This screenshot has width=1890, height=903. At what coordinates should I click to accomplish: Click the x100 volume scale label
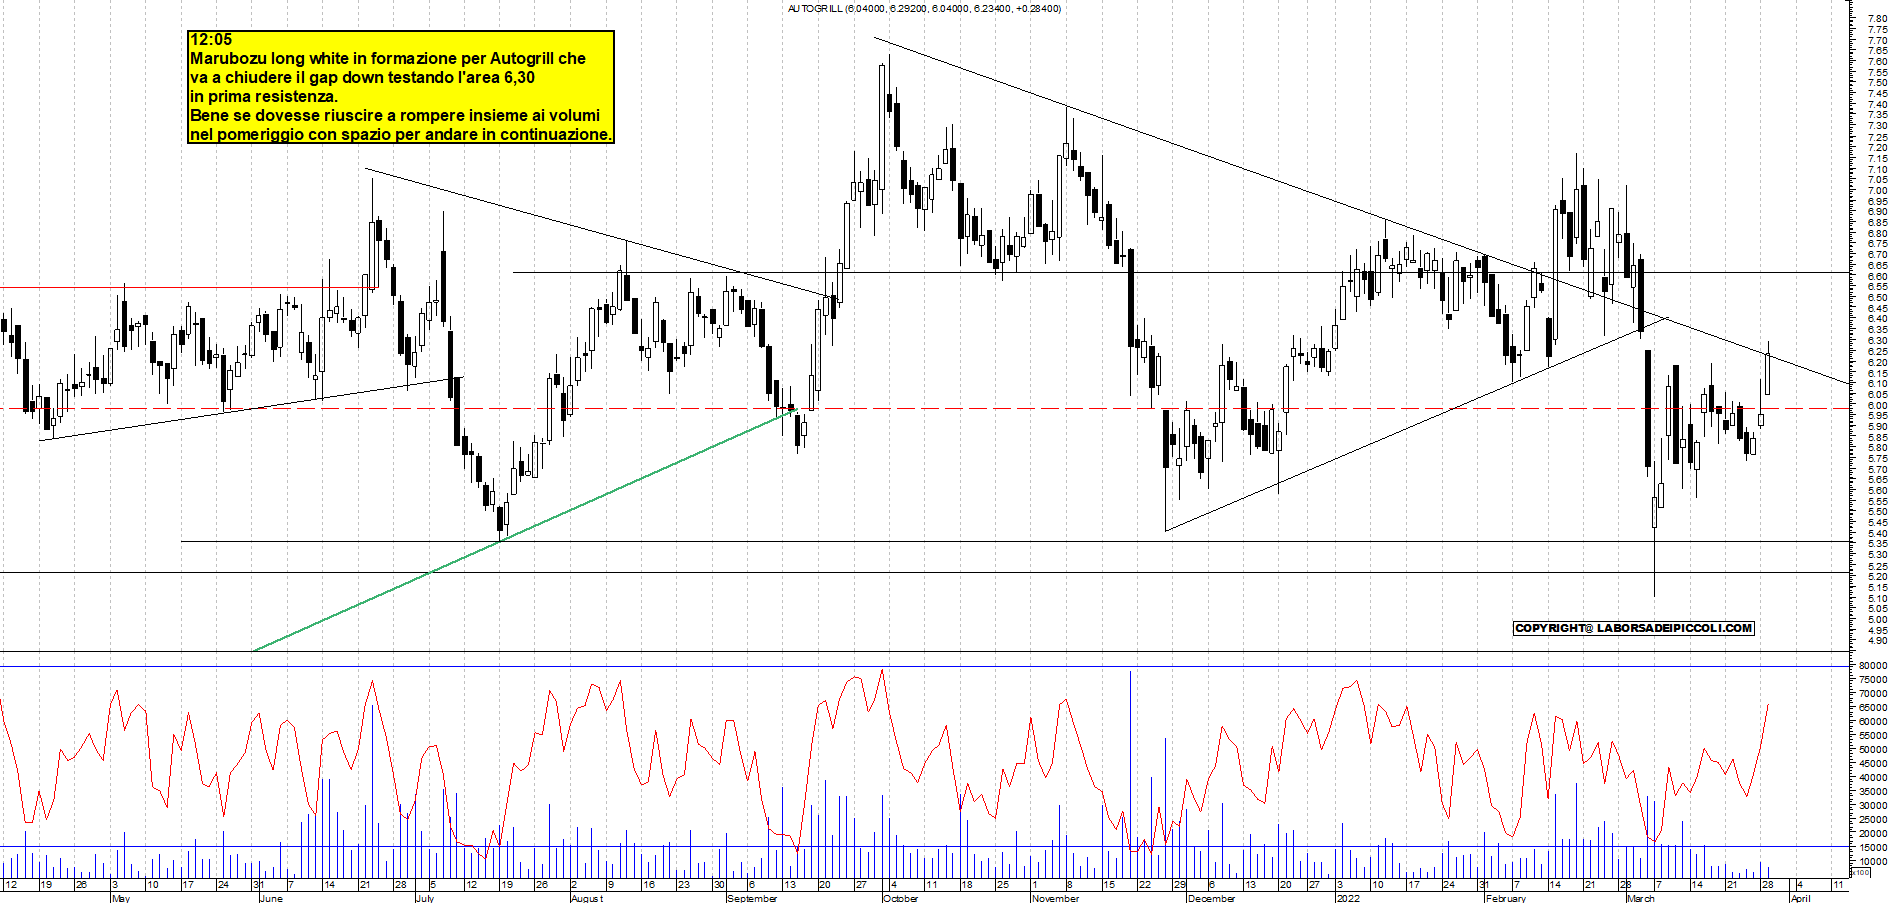tap(1860, 872)
